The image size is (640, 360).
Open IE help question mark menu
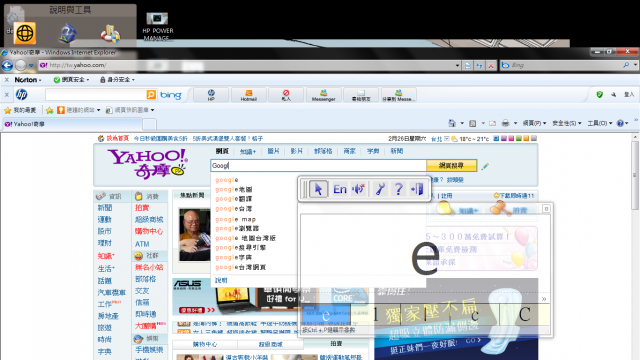[x=622, y=123]
